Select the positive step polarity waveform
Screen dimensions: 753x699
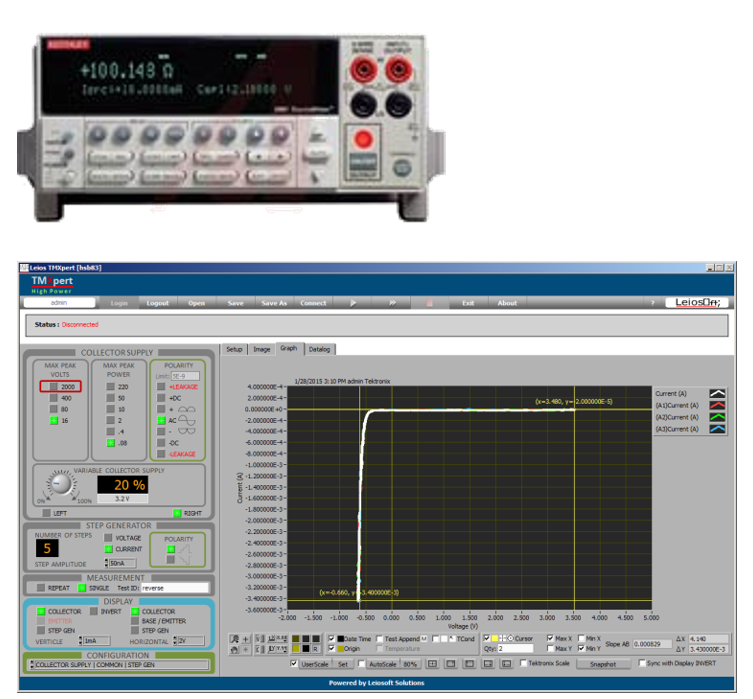pos(185,548)
